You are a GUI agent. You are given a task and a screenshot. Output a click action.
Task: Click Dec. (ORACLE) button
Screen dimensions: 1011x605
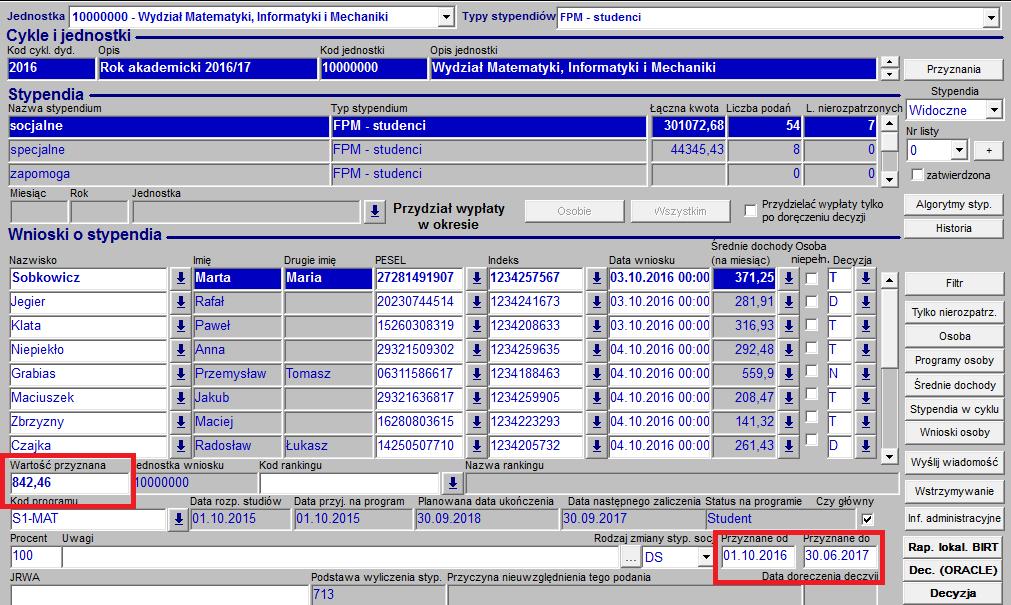tap(953, 570)
